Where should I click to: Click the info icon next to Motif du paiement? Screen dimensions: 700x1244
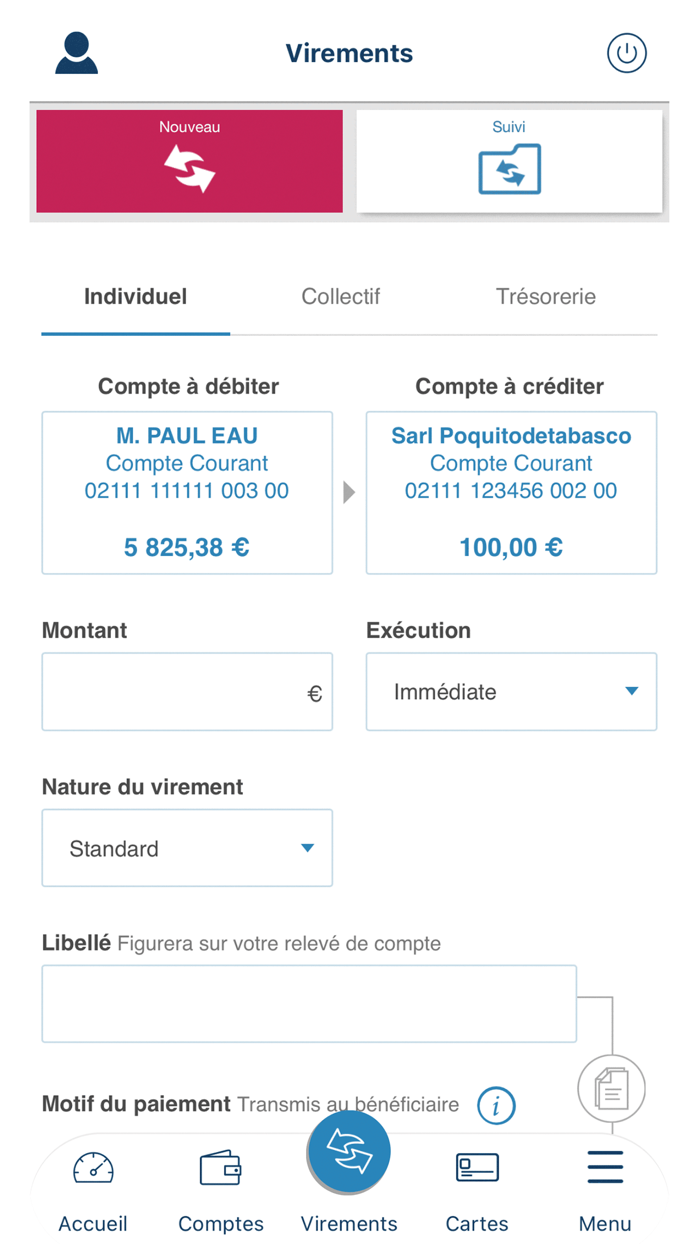(x=495, y=1106)
